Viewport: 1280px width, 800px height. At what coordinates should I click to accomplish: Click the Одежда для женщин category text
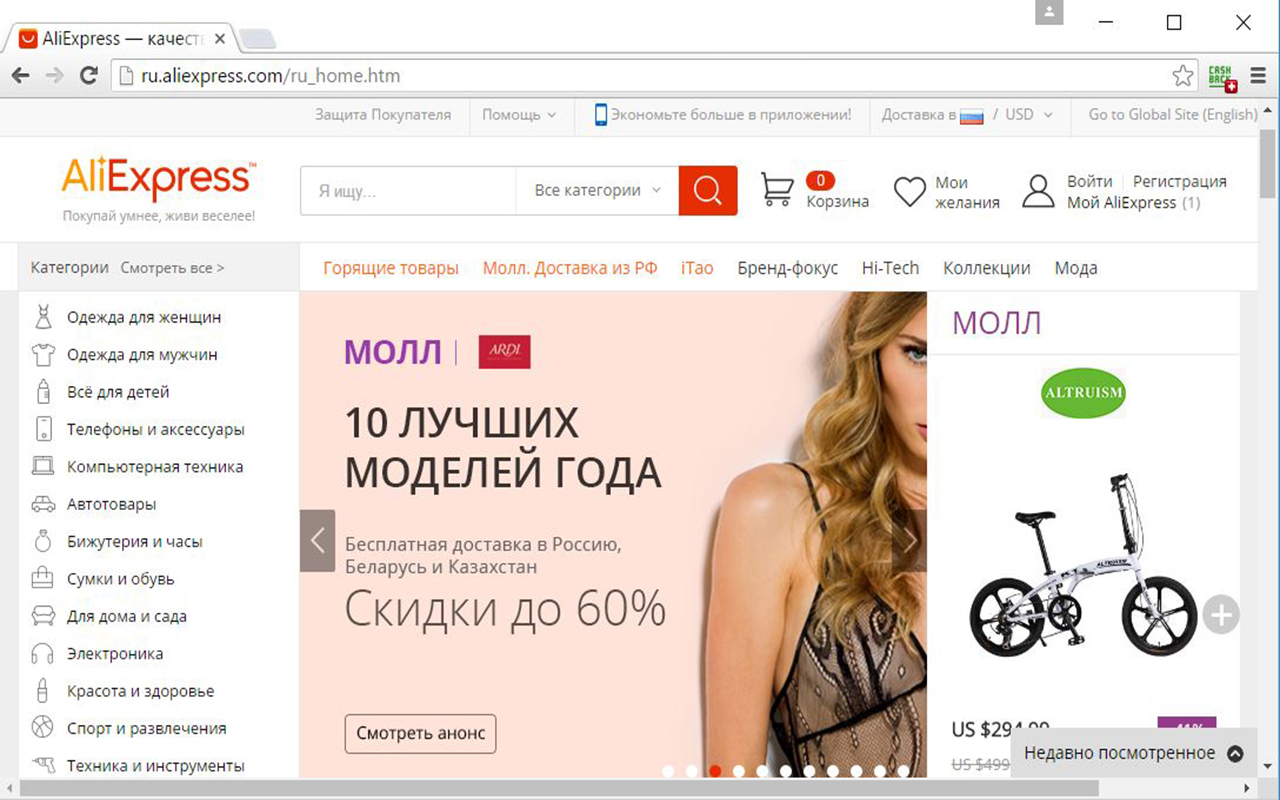click(x=144, y=318)
